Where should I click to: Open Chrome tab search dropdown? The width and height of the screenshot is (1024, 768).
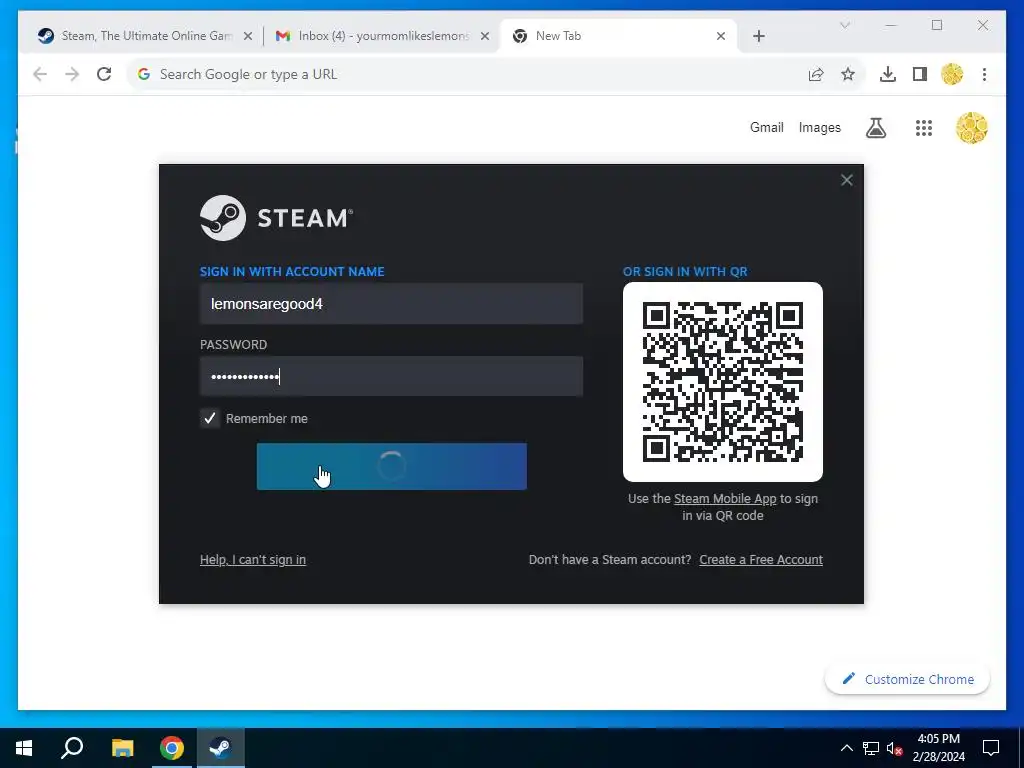844,25
